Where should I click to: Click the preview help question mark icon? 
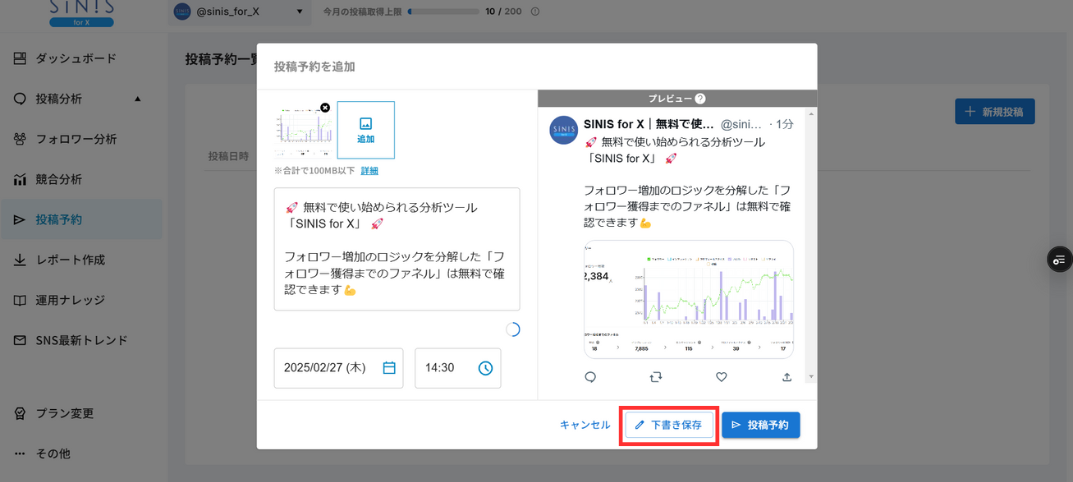tap(700, 99)
